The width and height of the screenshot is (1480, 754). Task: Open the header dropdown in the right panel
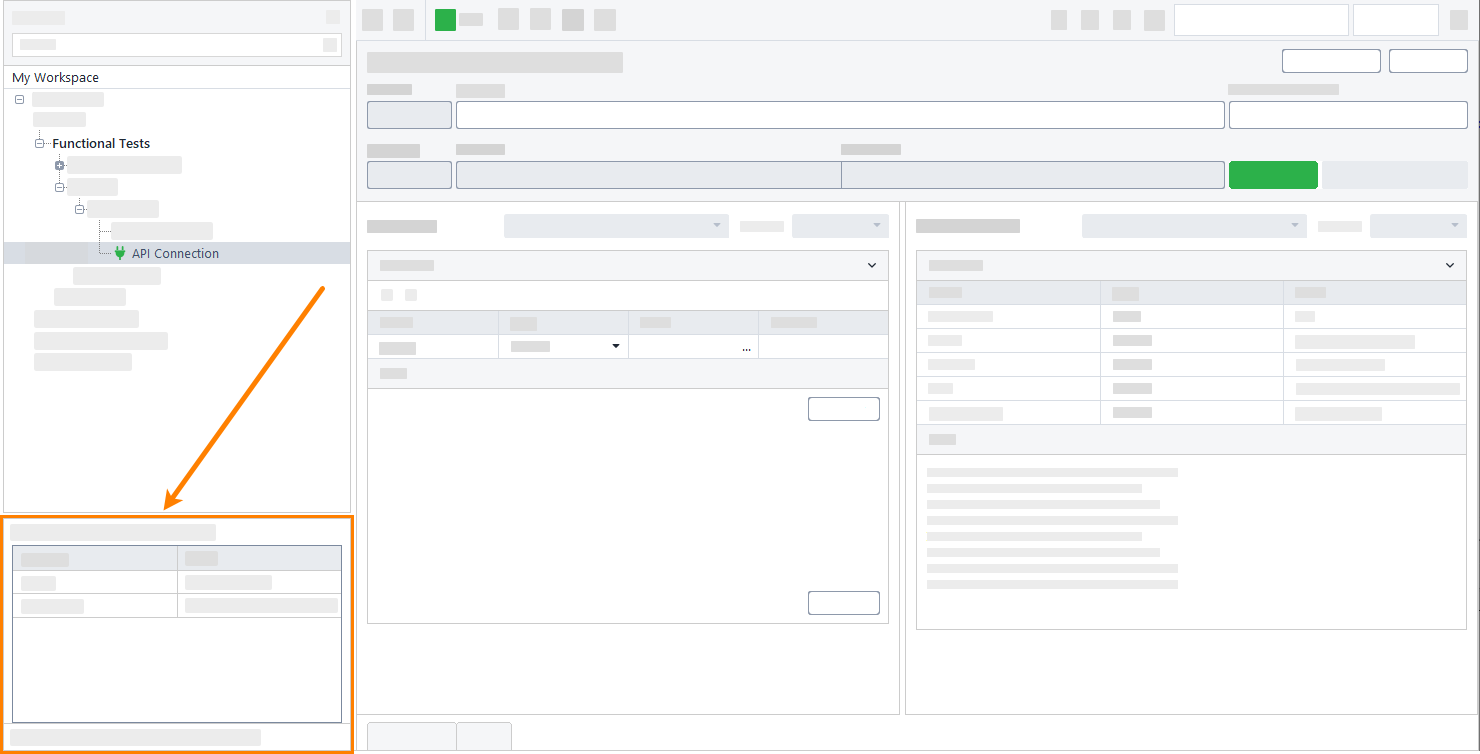pyautogui.click(x=1449, y=265)
